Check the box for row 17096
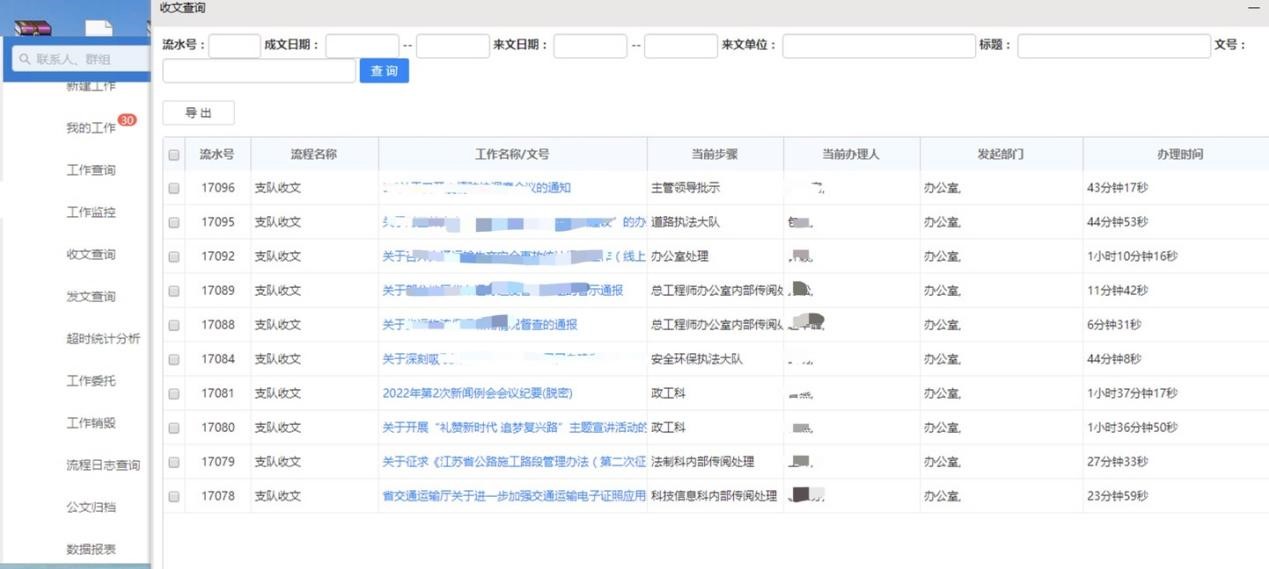Image resolution: width=1269 pixels, height=569 pixels. tap(174, 188)
